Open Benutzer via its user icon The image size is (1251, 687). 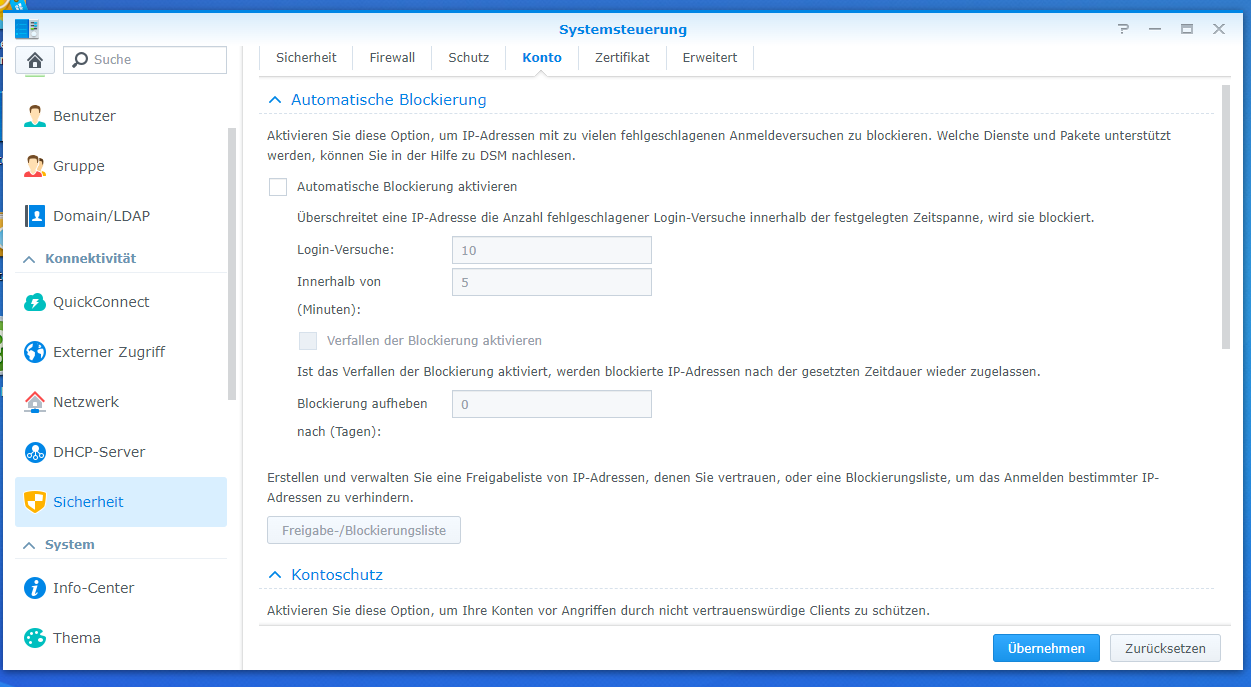point(35,116)
